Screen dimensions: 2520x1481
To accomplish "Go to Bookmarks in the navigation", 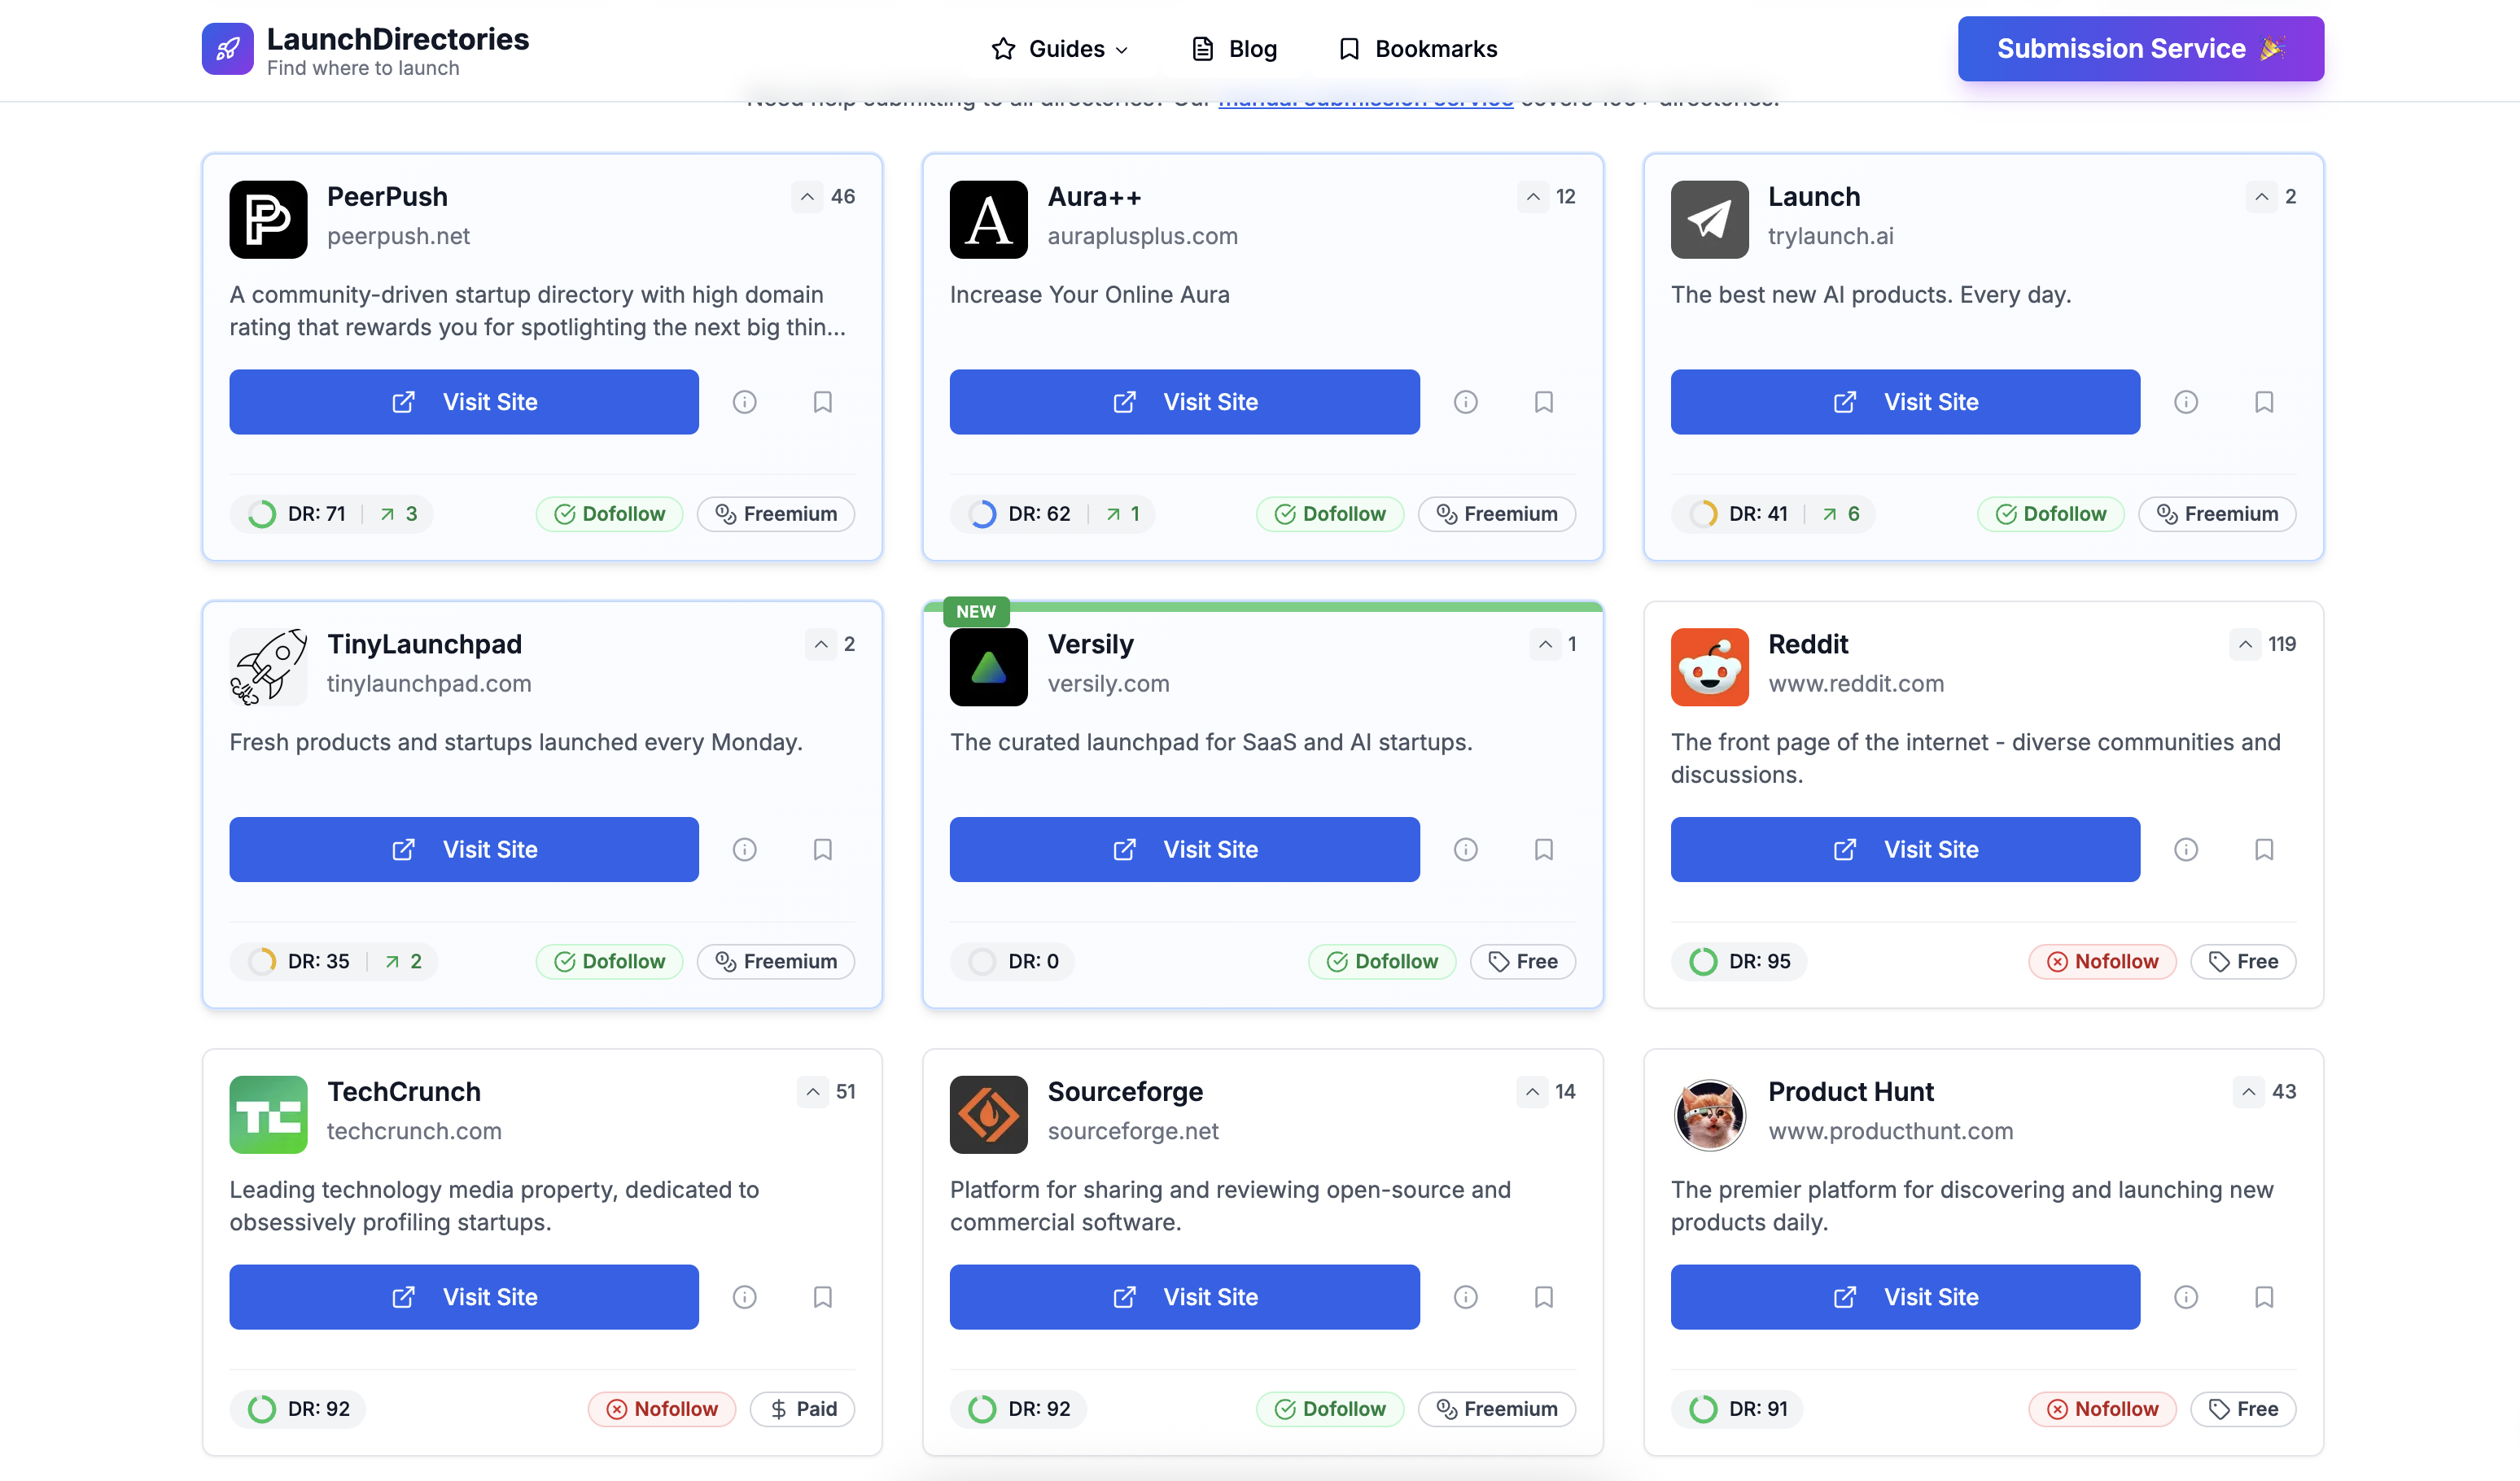I will (1417, 49).
